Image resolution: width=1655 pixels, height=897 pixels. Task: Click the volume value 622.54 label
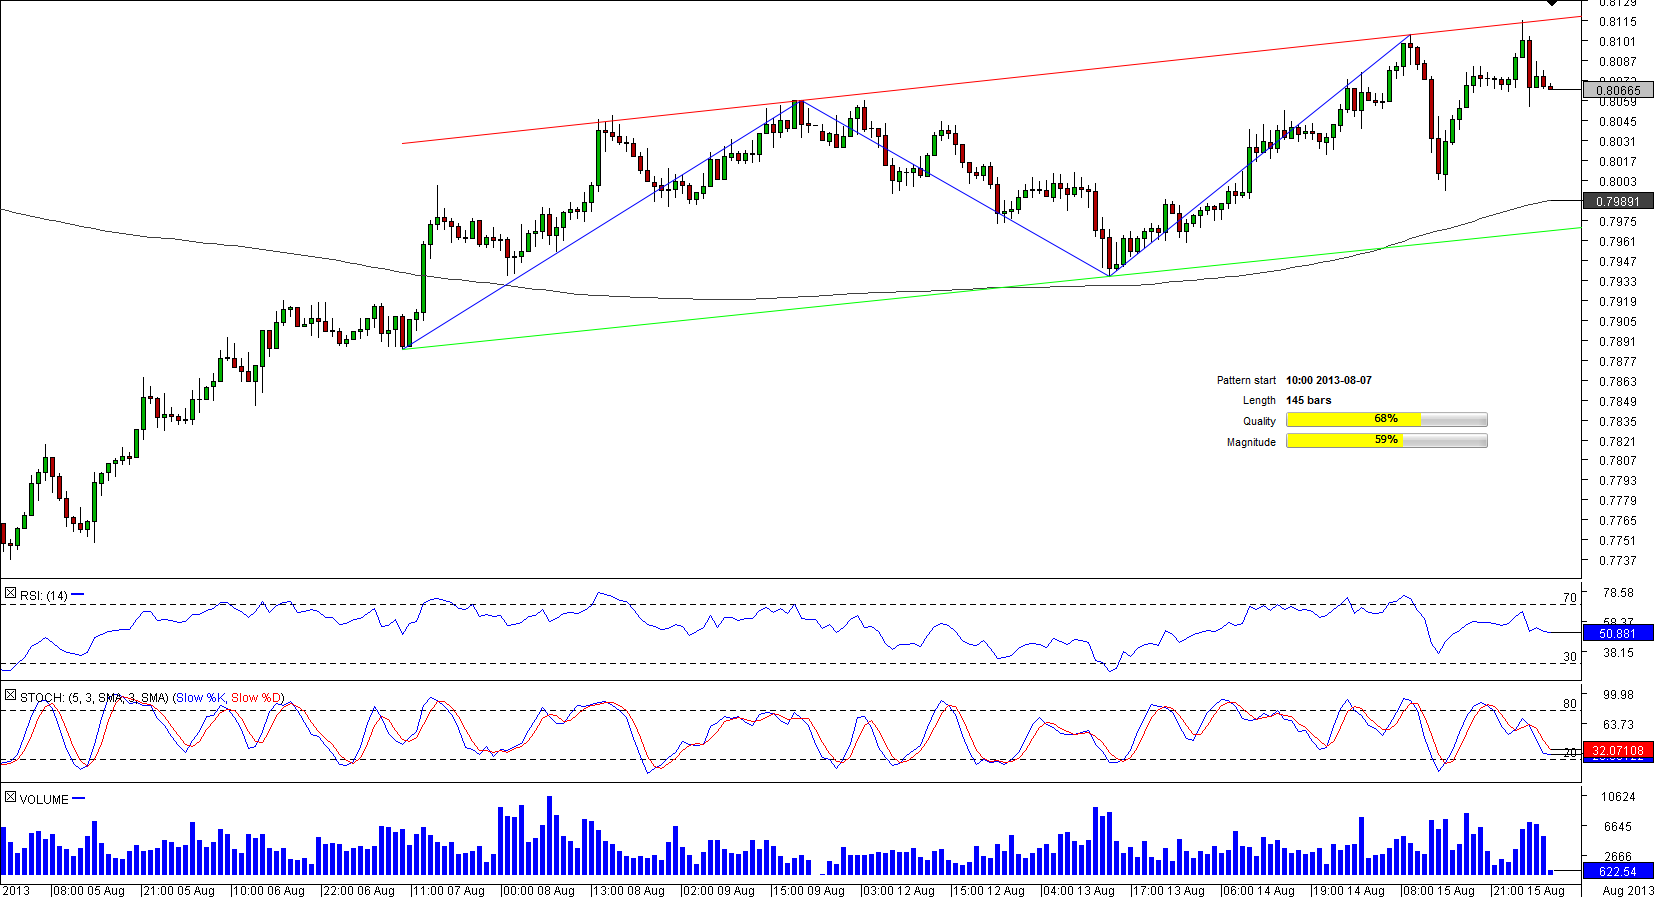[1617, 872]
